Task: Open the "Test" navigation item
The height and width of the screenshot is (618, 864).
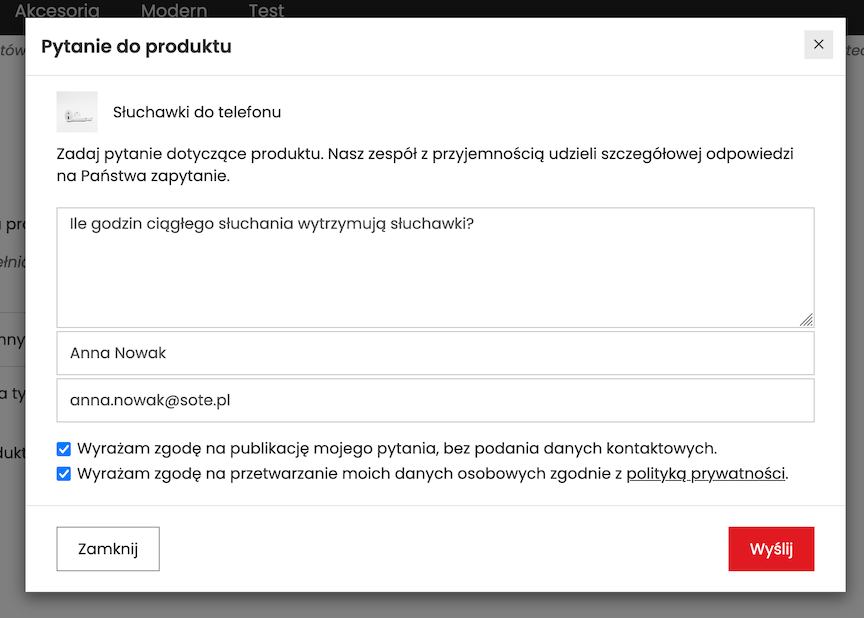Action: point(265,11)
